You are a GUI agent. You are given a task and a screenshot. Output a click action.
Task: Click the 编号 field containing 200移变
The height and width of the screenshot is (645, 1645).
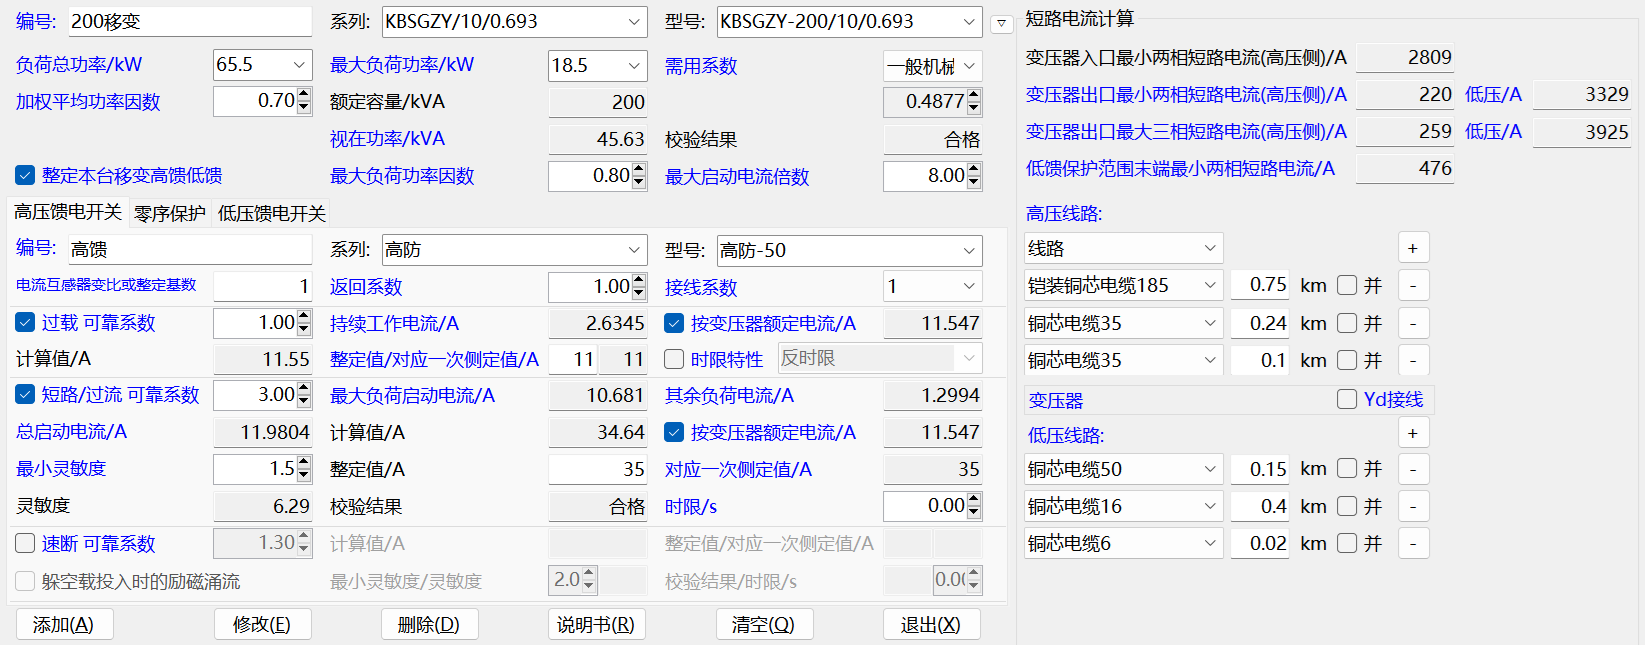pyautogui.click(x=190, y=22)
